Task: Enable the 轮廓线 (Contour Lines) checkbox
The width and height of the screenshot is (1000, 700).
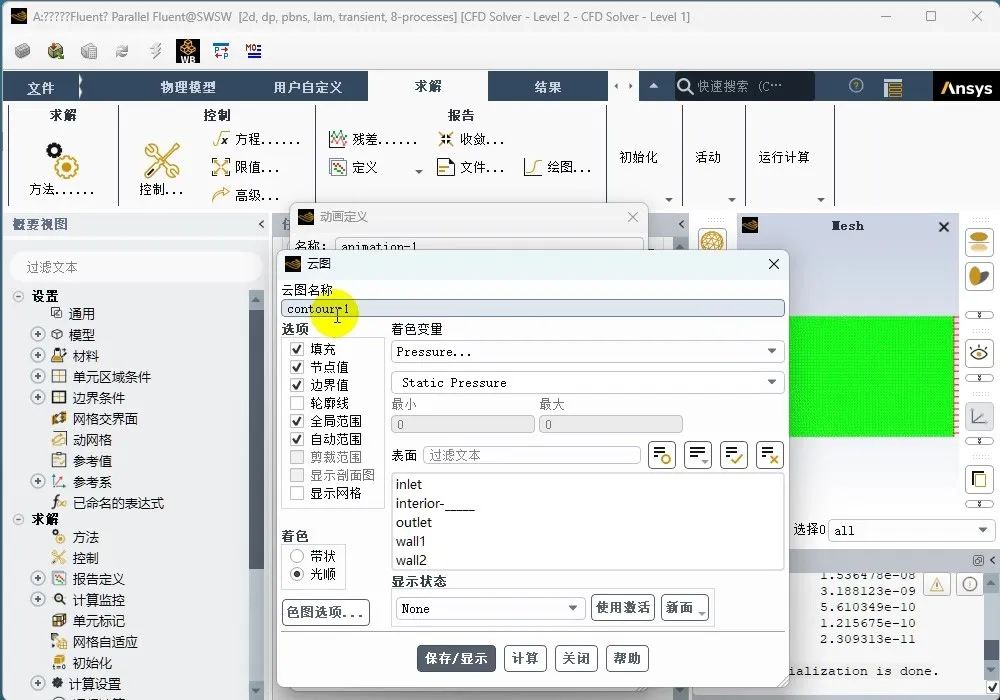Action: click(x=297, y=403)
